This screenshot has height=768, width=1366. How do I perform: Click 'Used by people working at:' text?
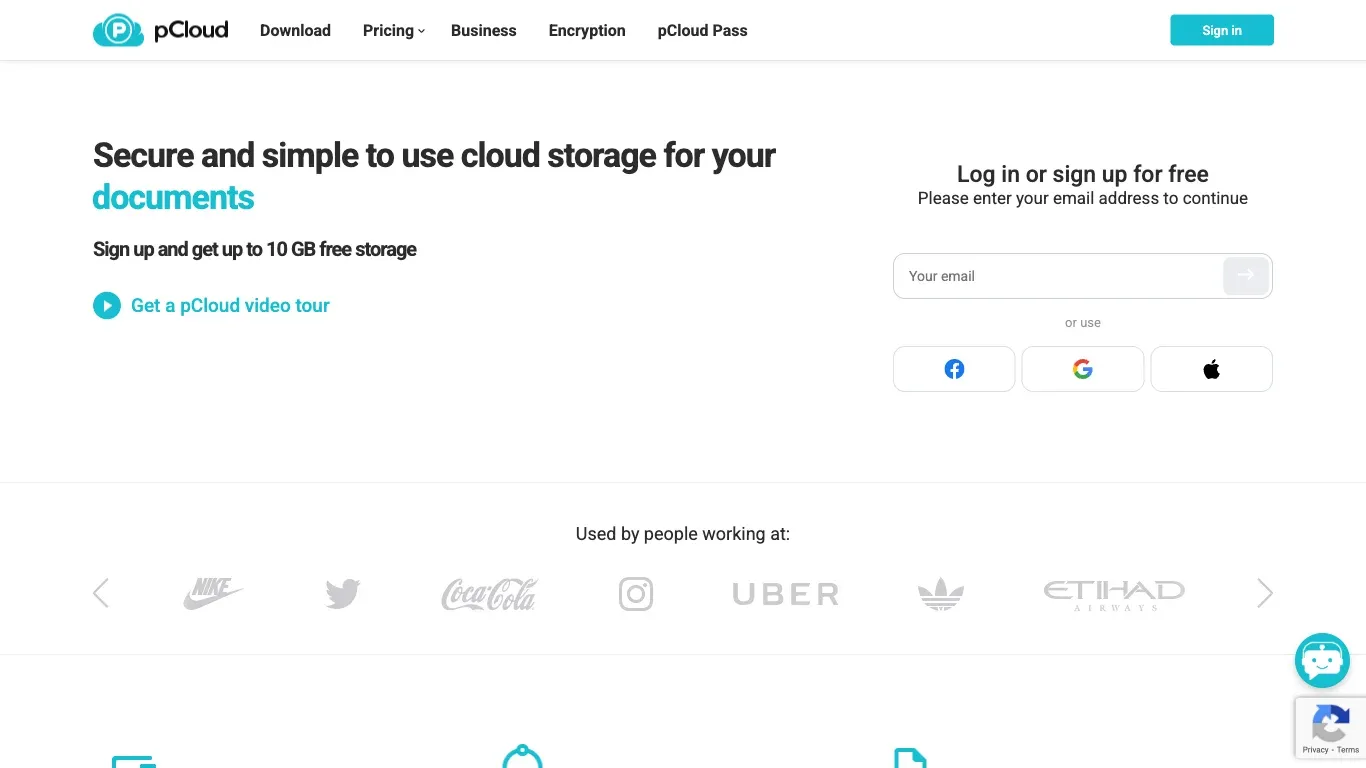[683, 534]
